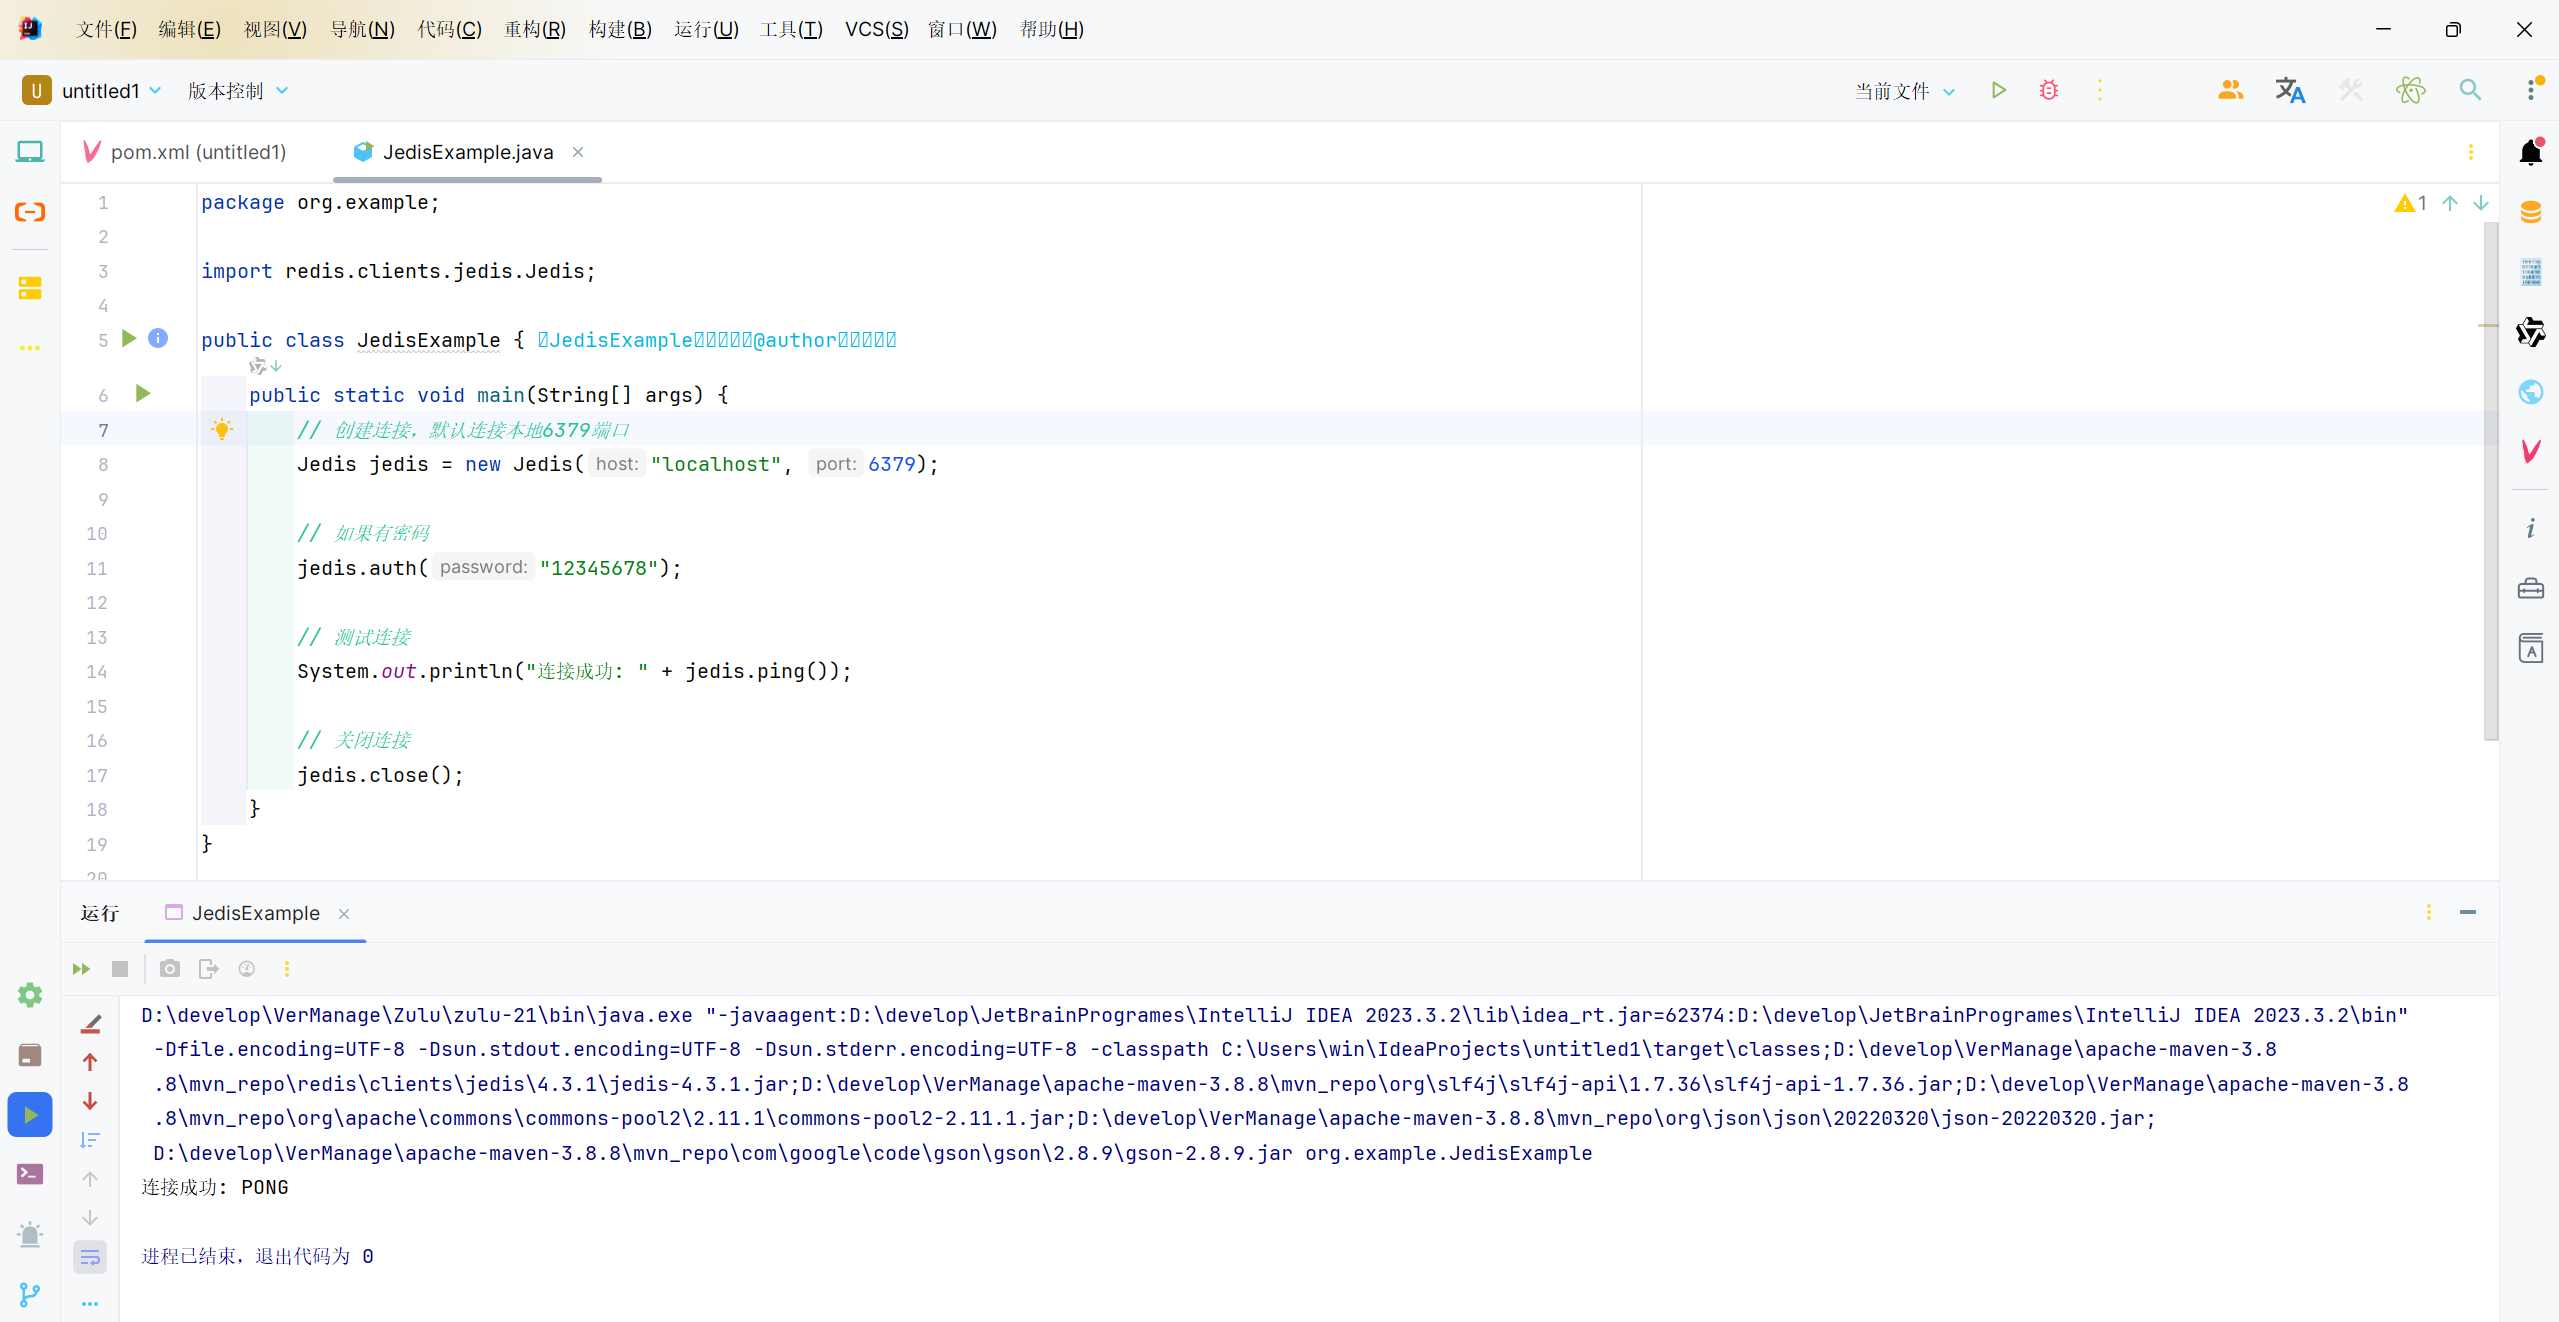The image size is (2559, 1322).
Task: Run class JediExample from line 5 gutter arrow
Action: click(x=129, y=339)
